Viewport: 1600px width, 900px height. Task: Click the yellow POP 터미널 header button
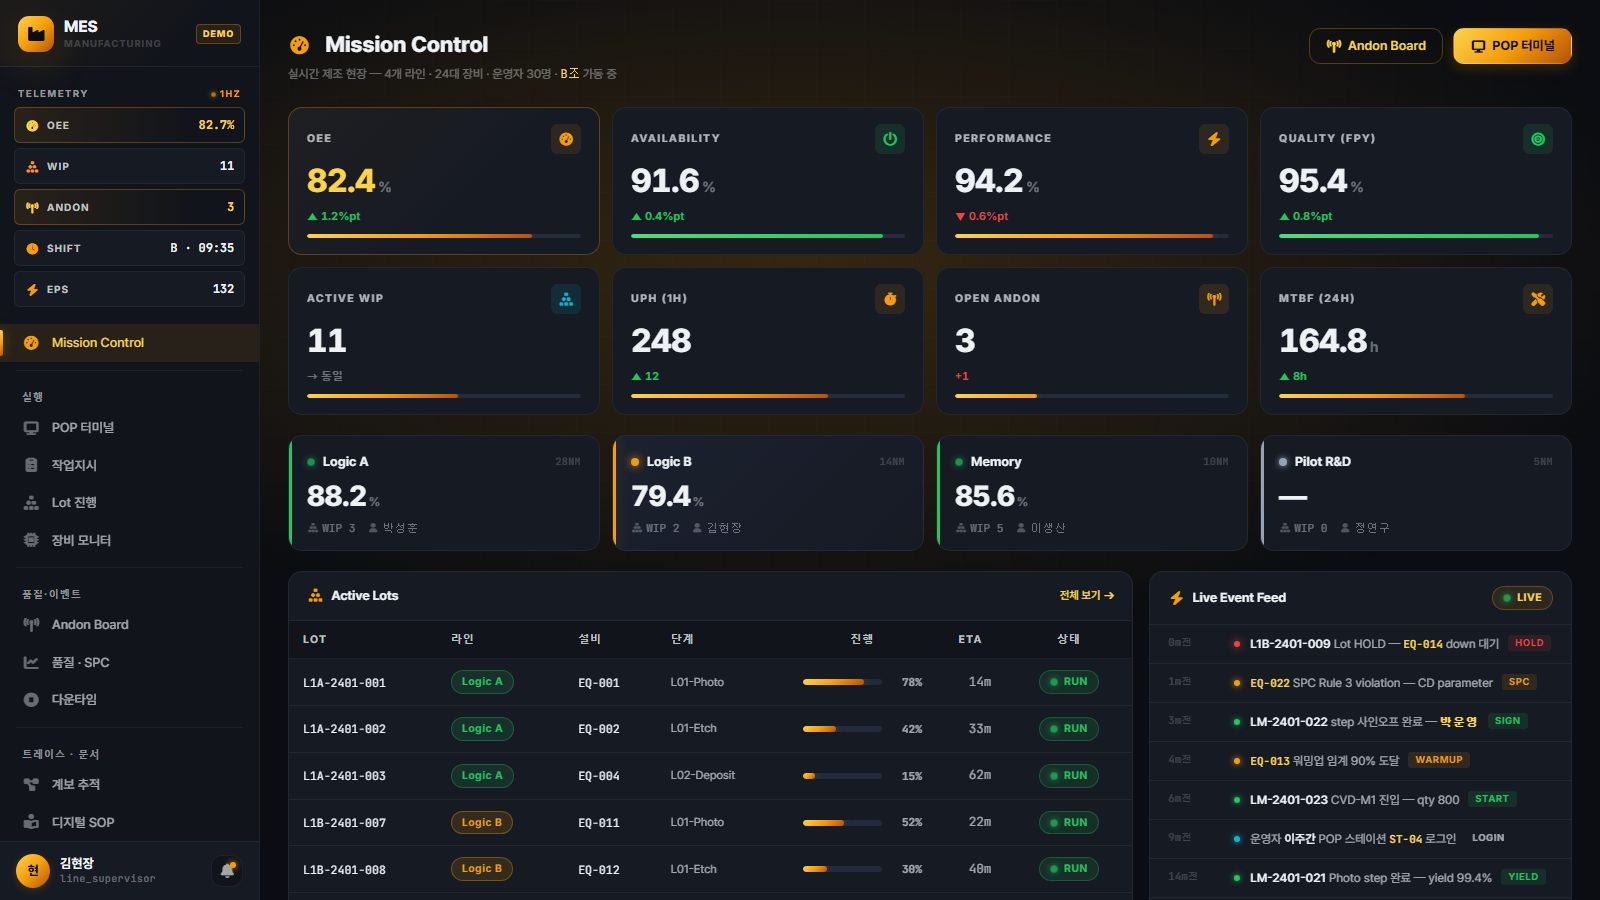point(1512,46)
